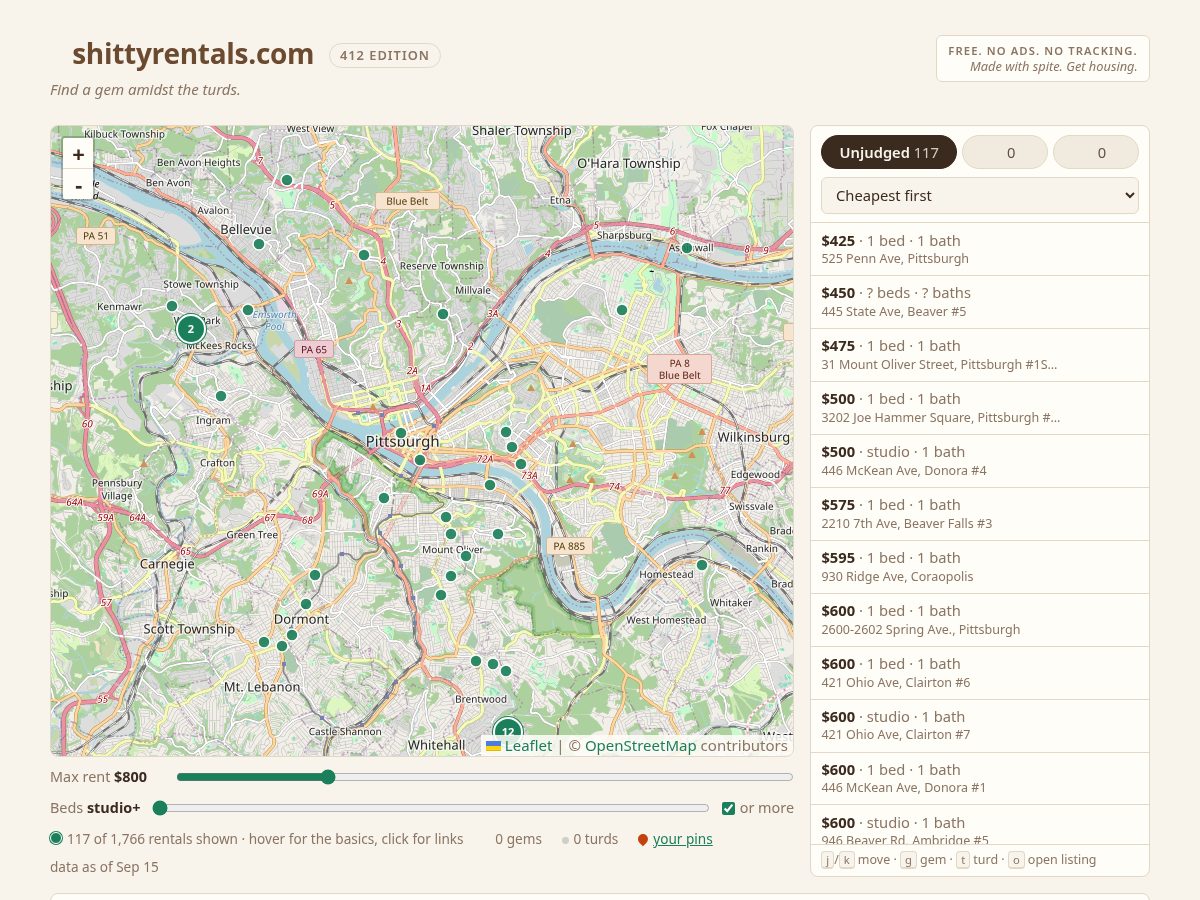Pick the rental marker near Millvale
The image size is (1200, 900).
[443, 314]
